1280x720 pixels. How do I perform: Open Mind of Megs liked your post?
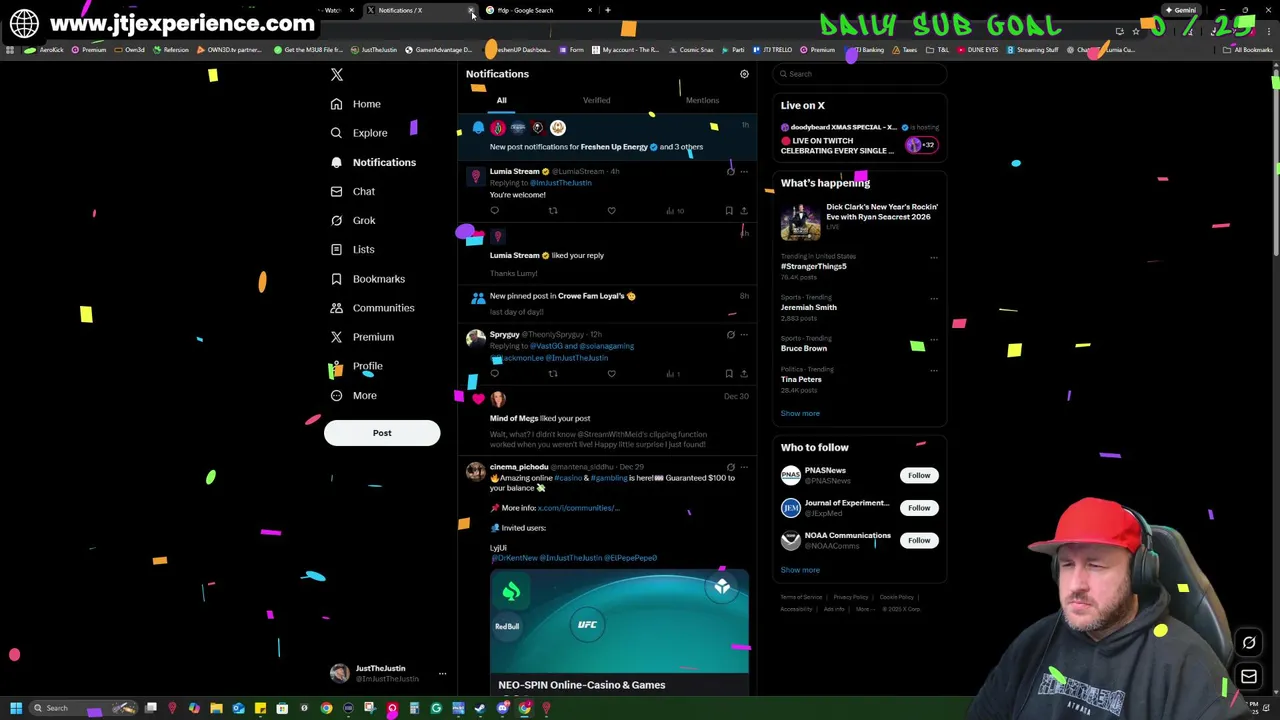[607, 420]
